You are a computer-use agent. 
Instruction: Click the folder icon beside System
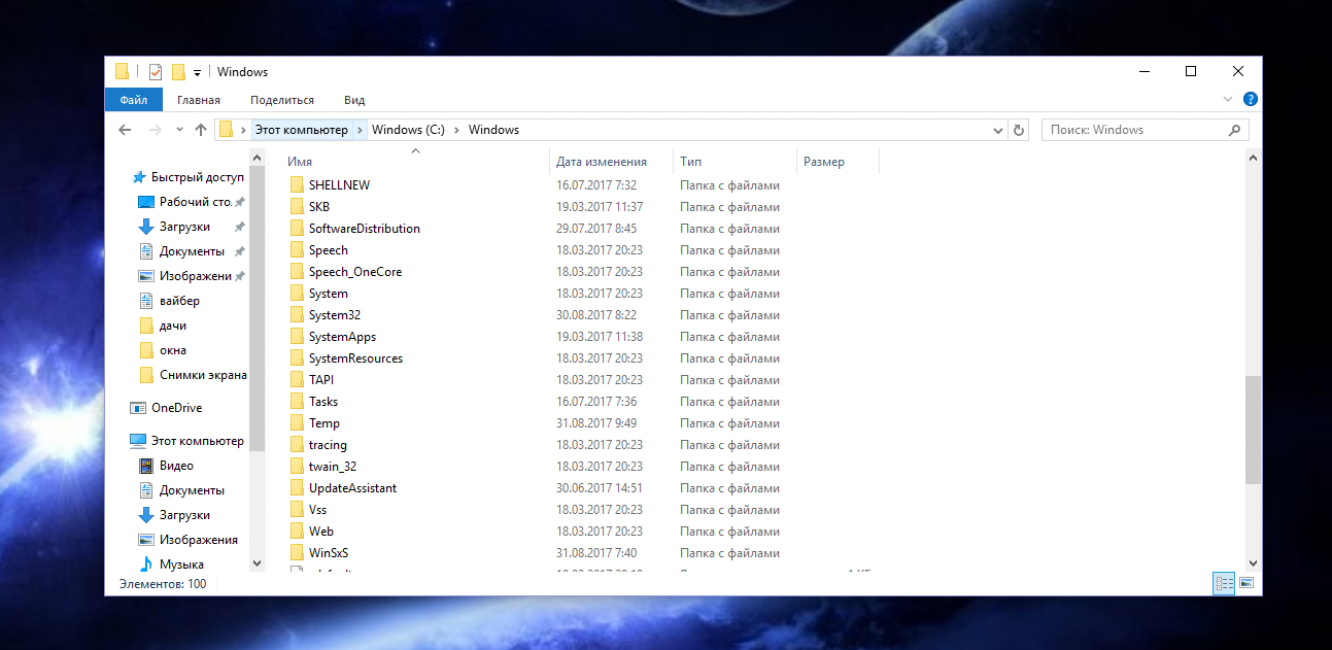(296, 294)
